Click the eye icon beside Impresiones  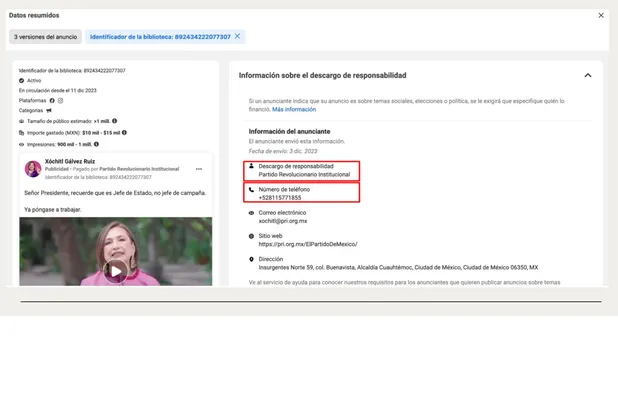point(21,145)
